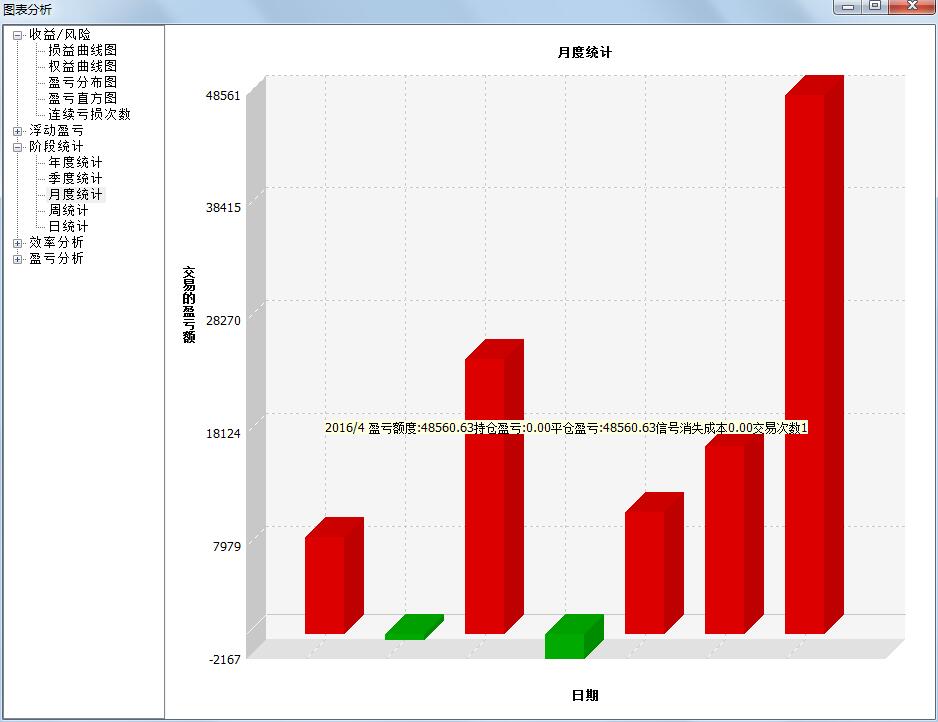
Task: Select 盈亏直方图 in the tree
Action: 83,99
